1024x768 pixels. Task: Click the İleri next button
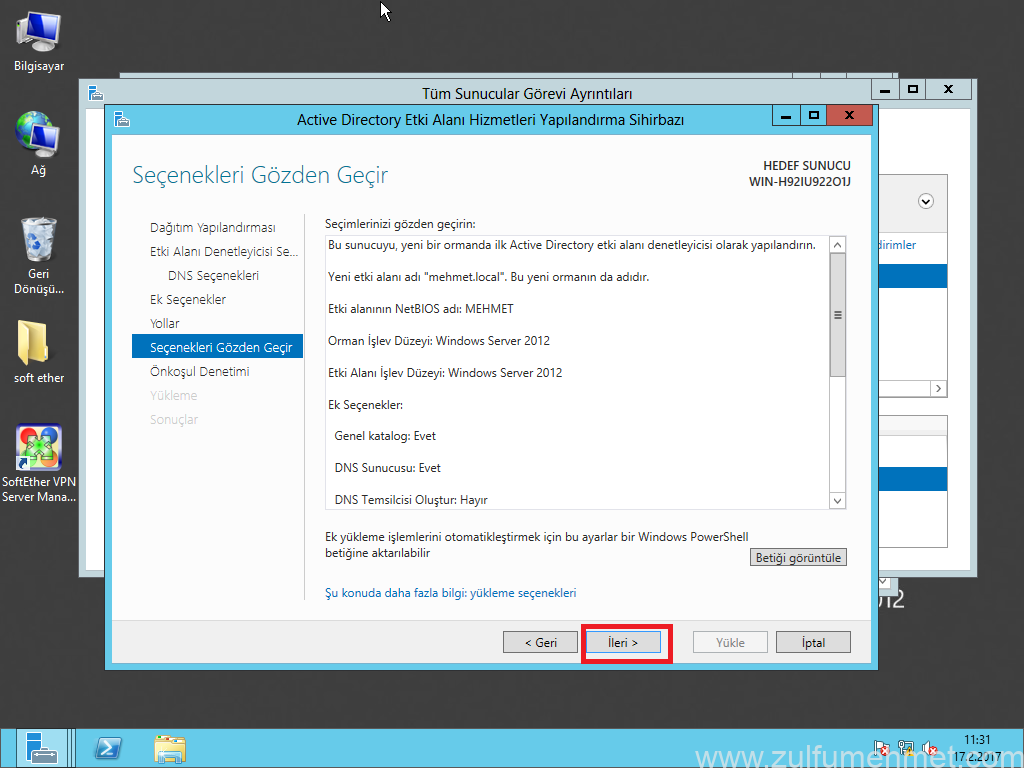623,642
